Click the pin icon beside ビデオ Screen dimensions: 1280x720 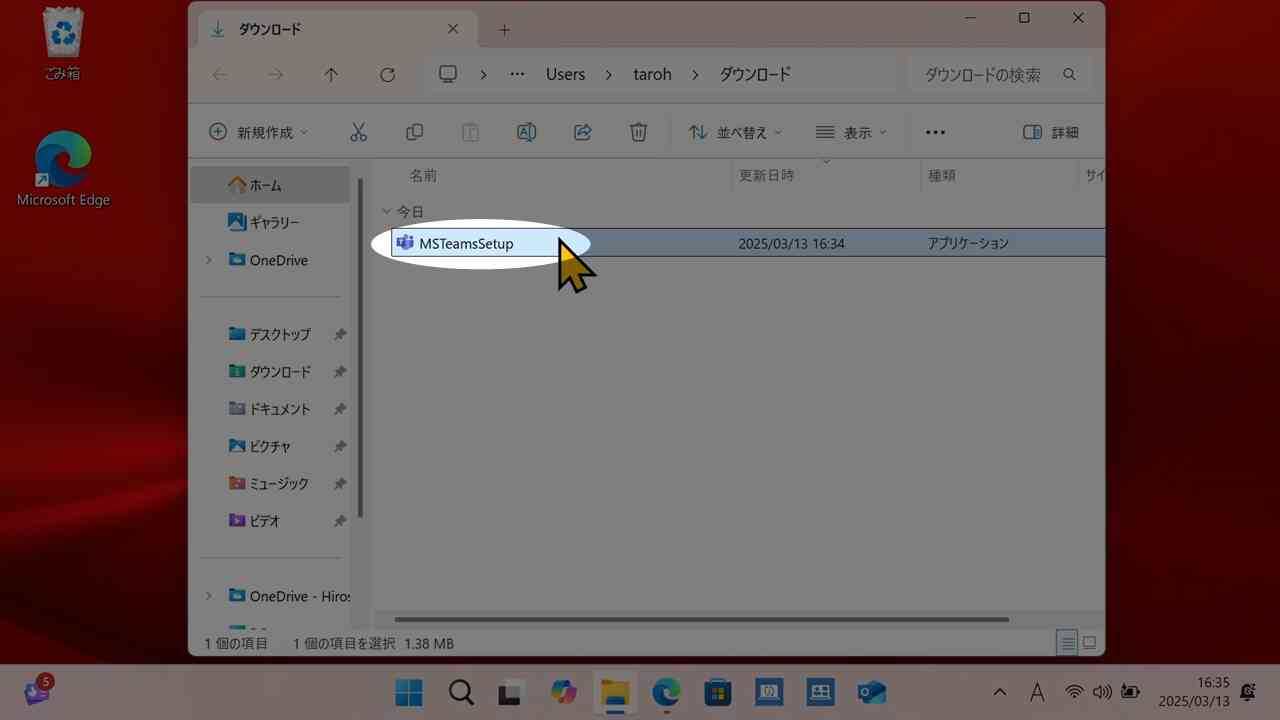click(x=340, y=520)
